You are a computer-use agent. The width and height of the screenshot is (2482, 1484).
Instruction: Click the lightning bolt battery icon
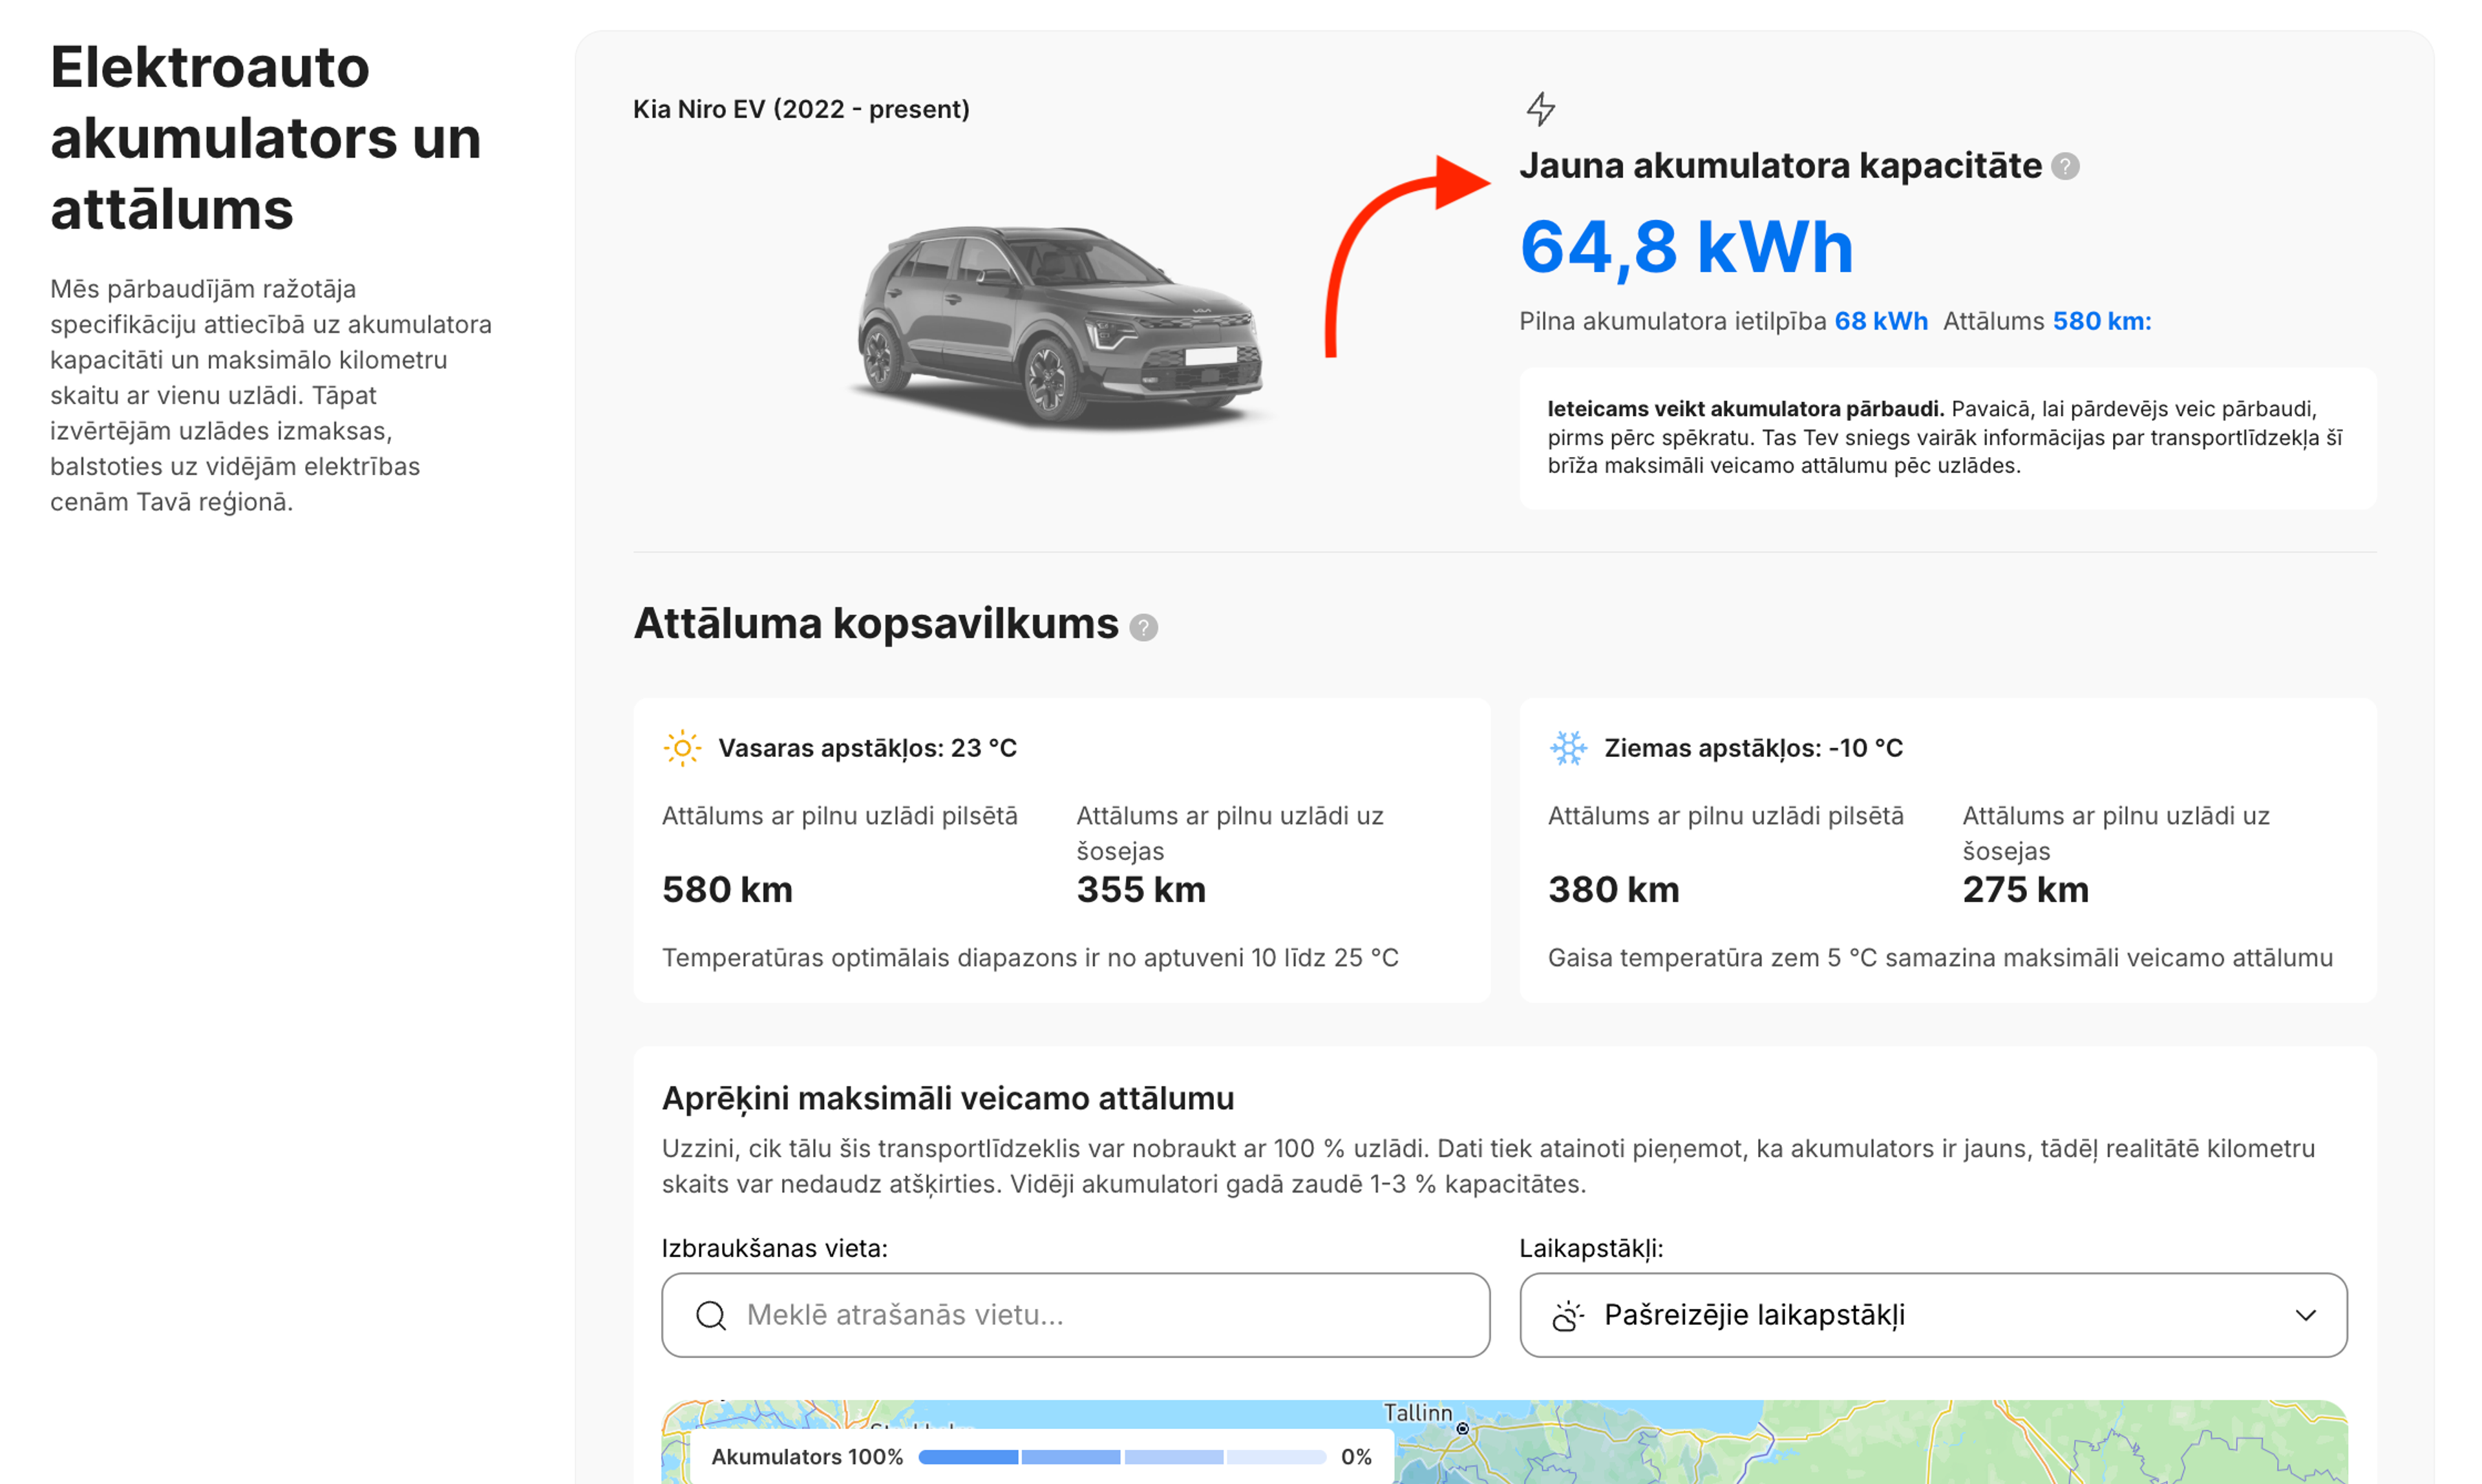[x=1540, y=109]
